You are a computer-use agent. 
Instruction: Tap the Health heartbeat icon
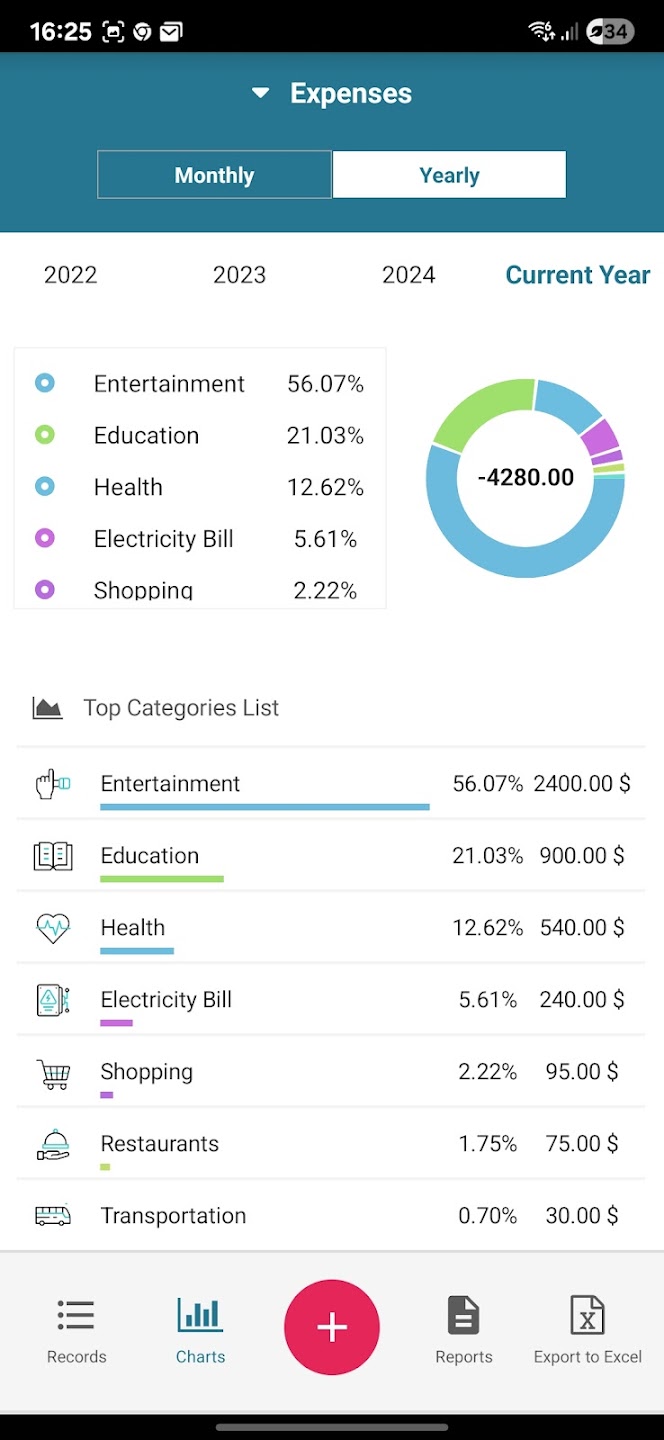point(53,928)
